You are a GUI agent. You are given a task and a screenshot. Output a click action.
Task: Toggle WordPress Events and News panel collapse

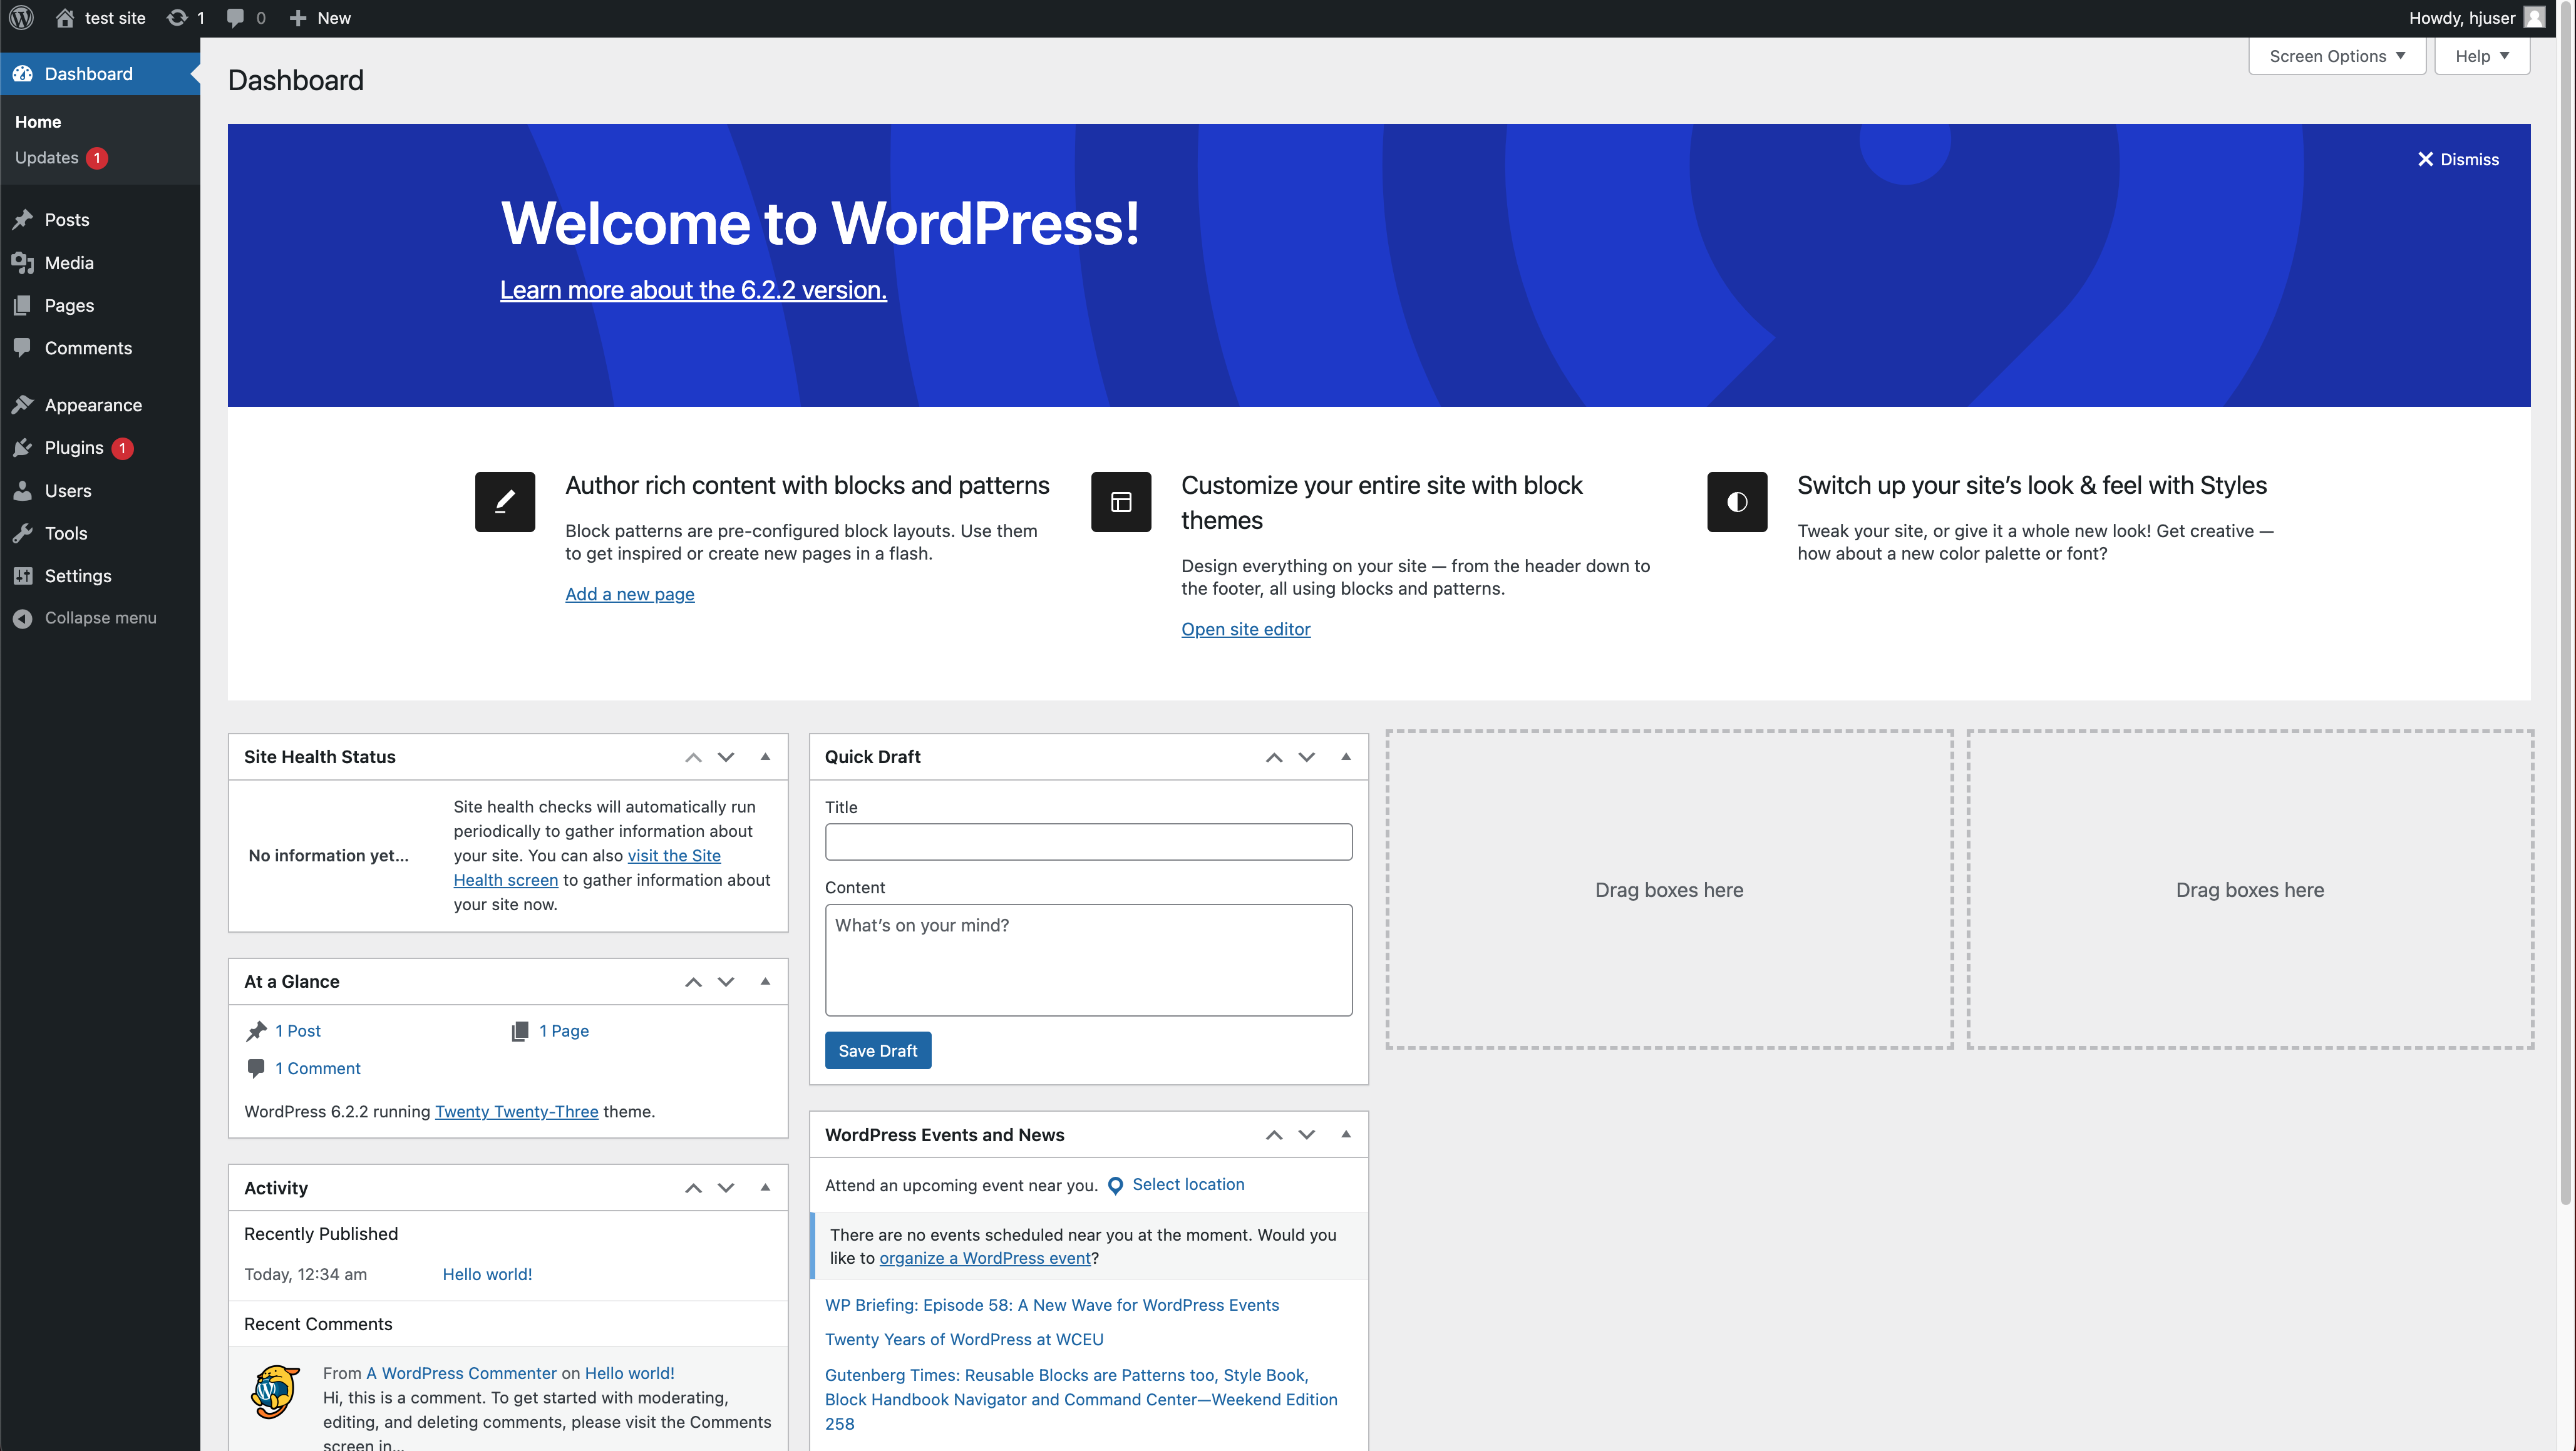(1346, 1135)
